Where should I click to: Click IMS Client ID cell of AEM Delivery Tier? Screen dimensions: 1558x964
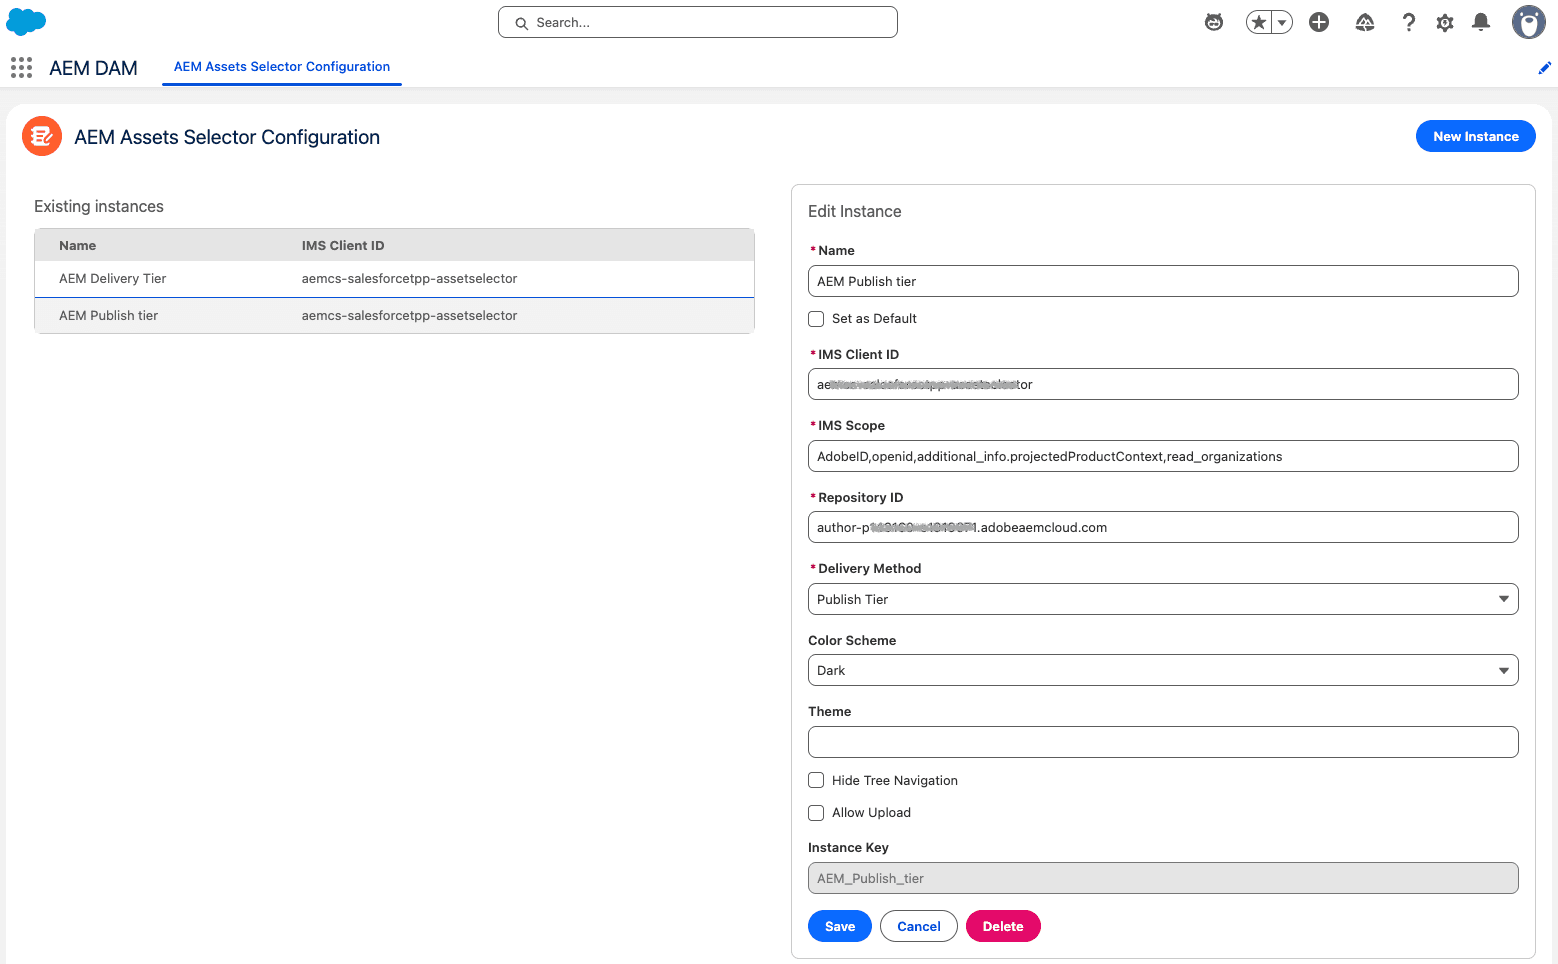(x=410, y=279)
